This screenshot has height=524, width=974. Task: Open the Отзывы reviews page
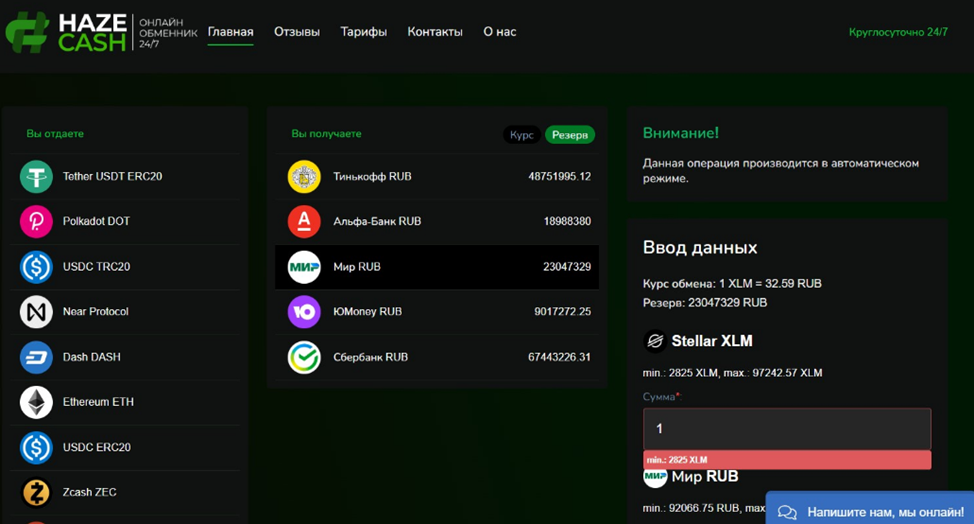[297, 32]
